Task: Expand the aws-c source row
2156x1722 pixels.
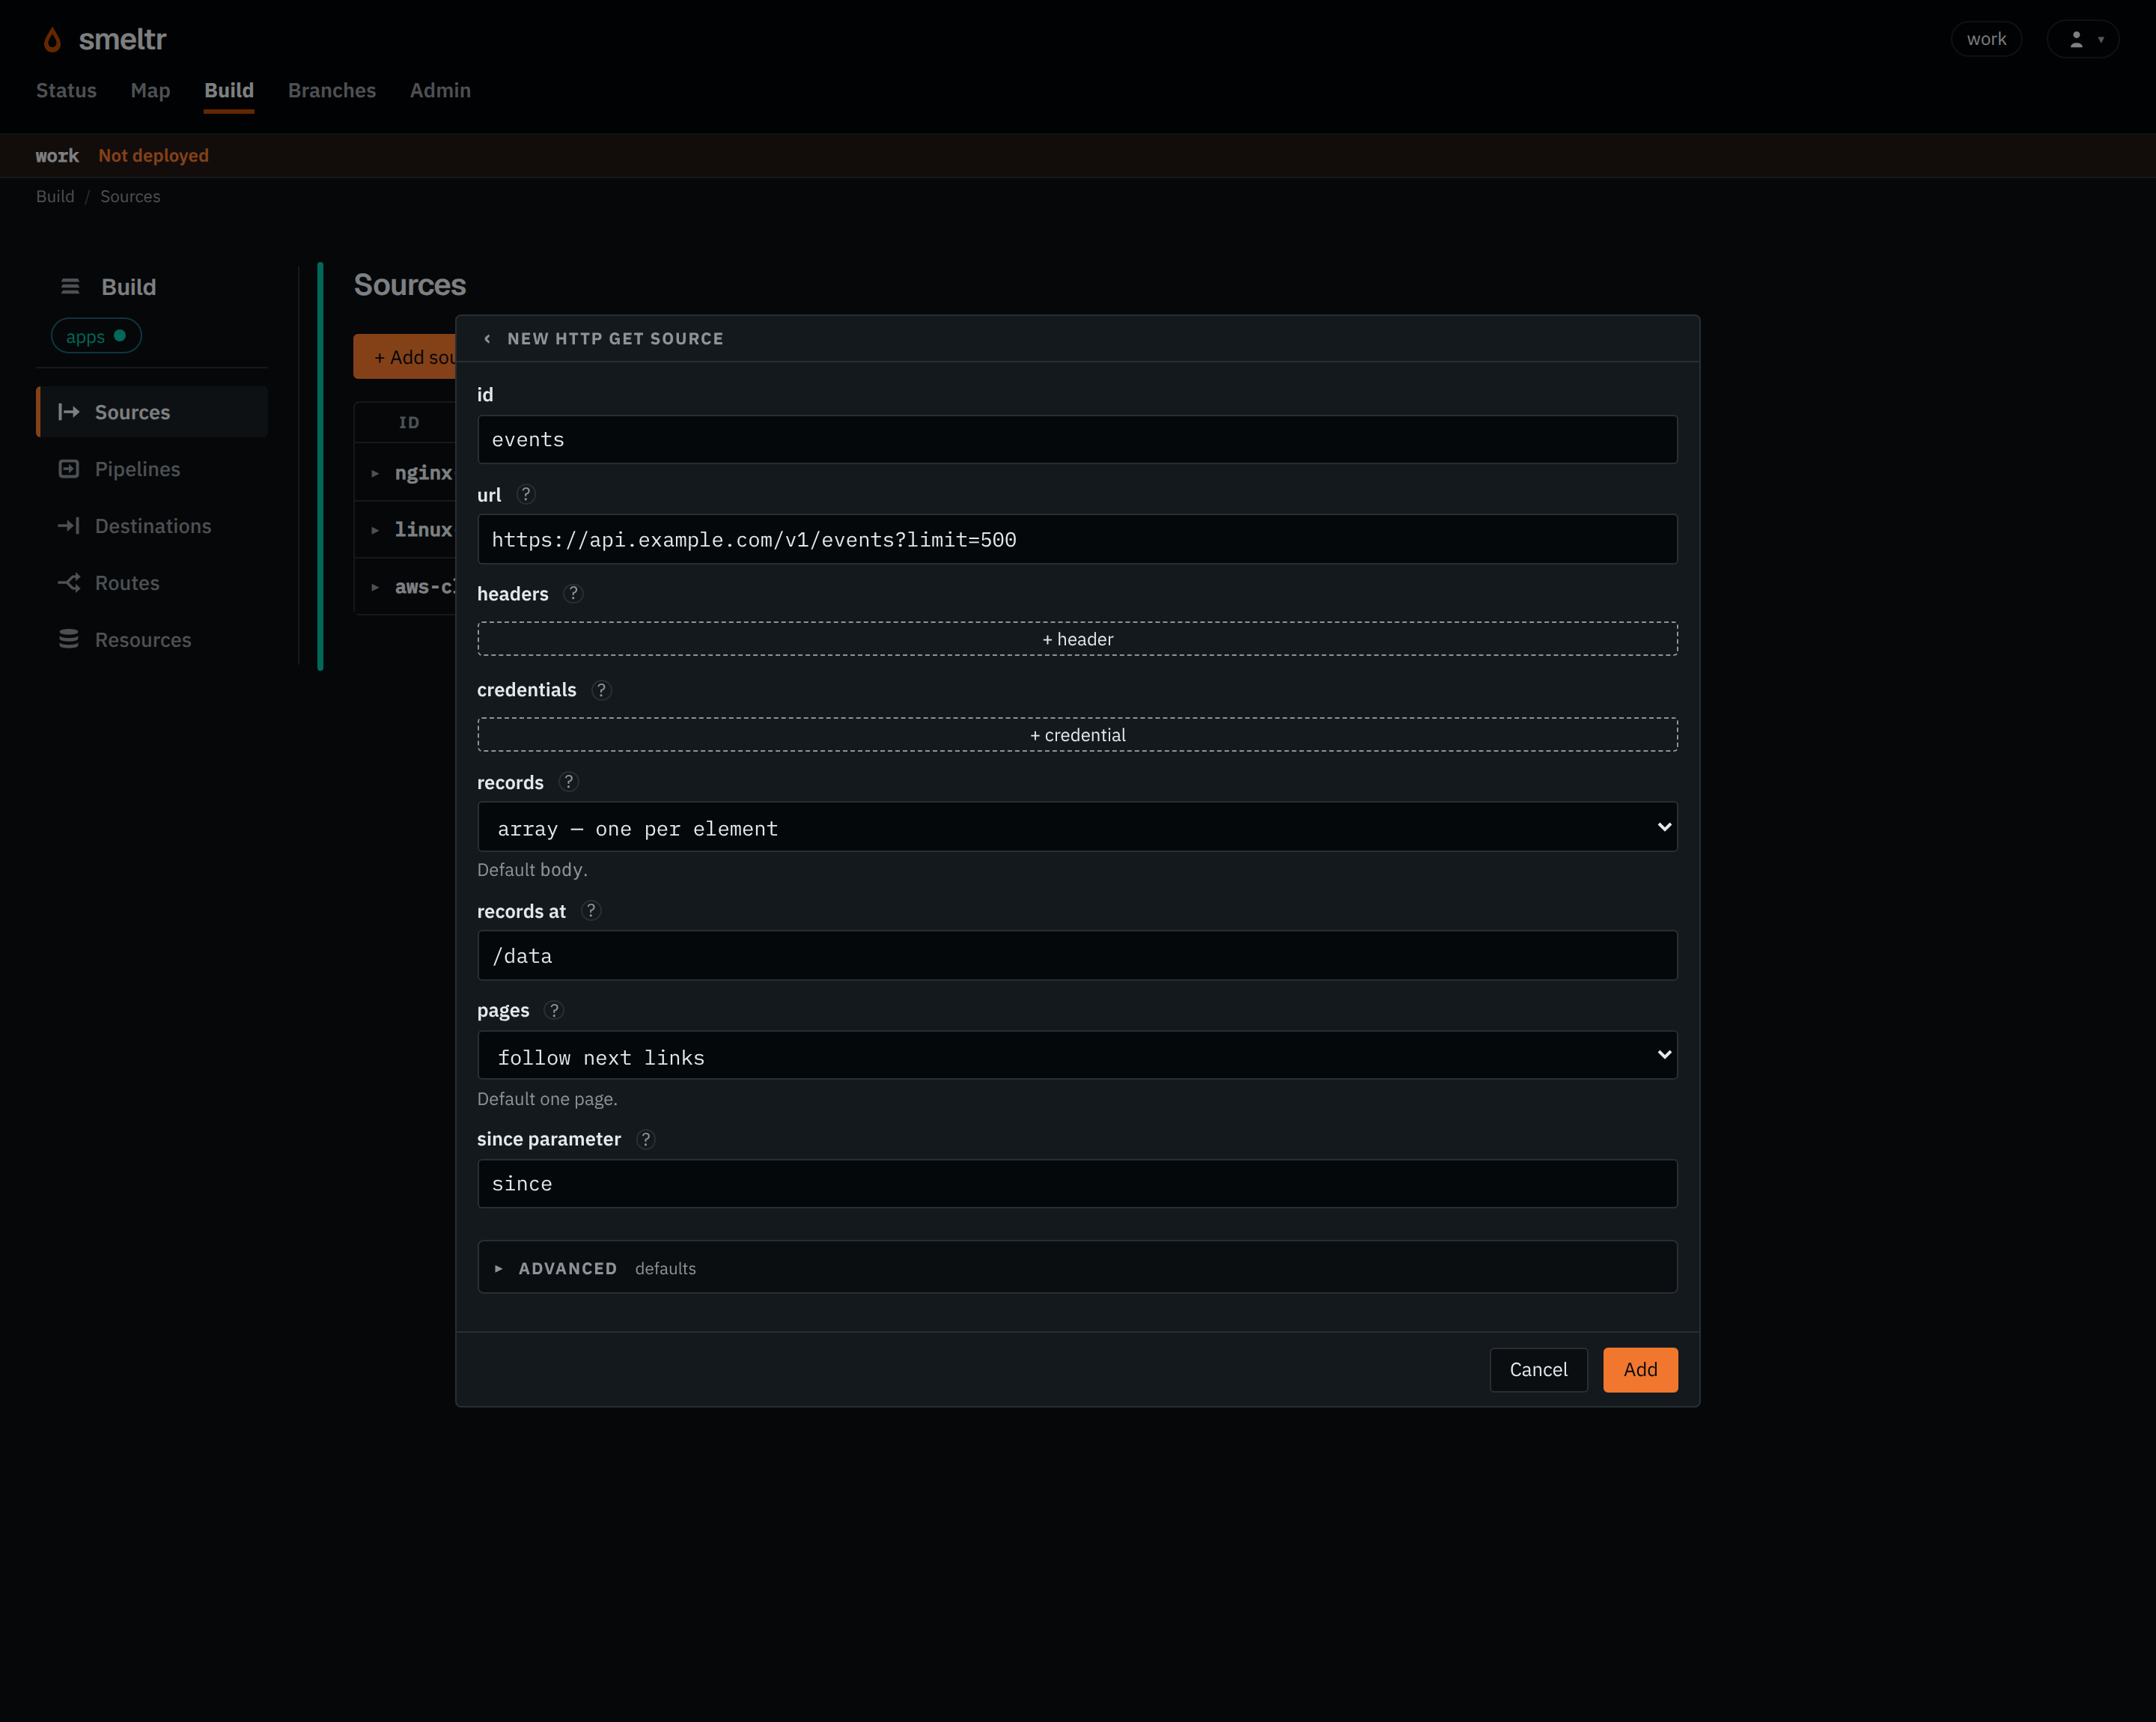Action: point(375,587)
